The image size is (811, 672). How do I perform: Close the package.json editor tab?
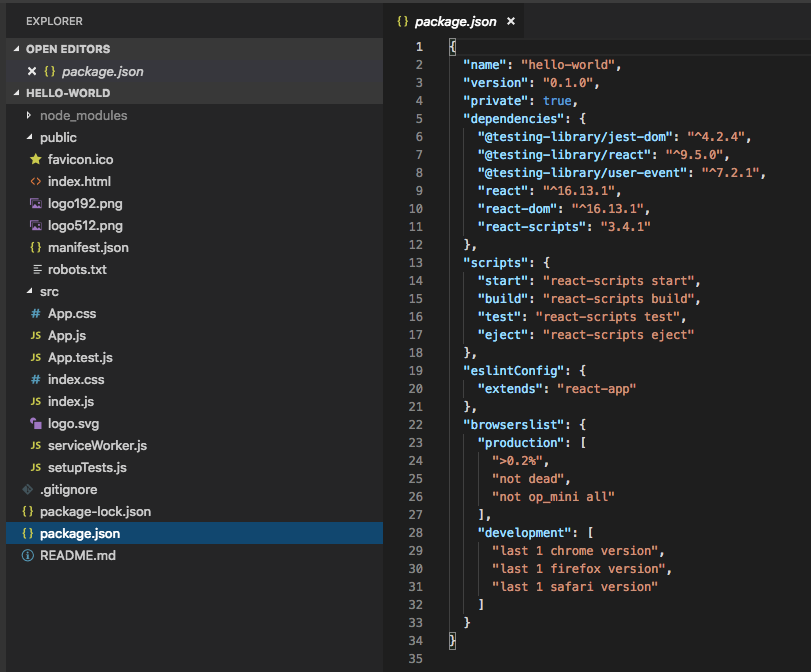coord(510,21)
